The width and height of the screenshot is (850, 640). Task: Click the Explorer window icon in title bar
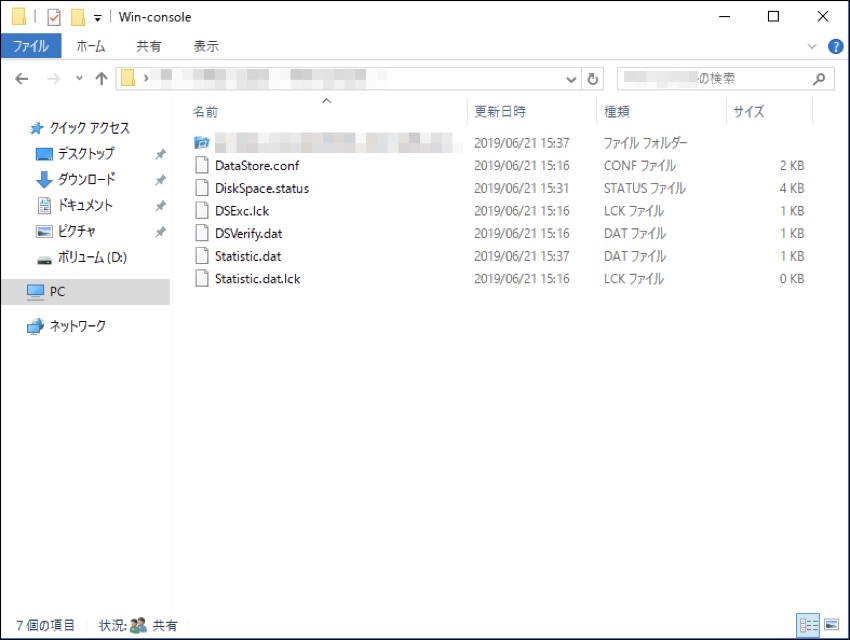click(x=18, y=17)
